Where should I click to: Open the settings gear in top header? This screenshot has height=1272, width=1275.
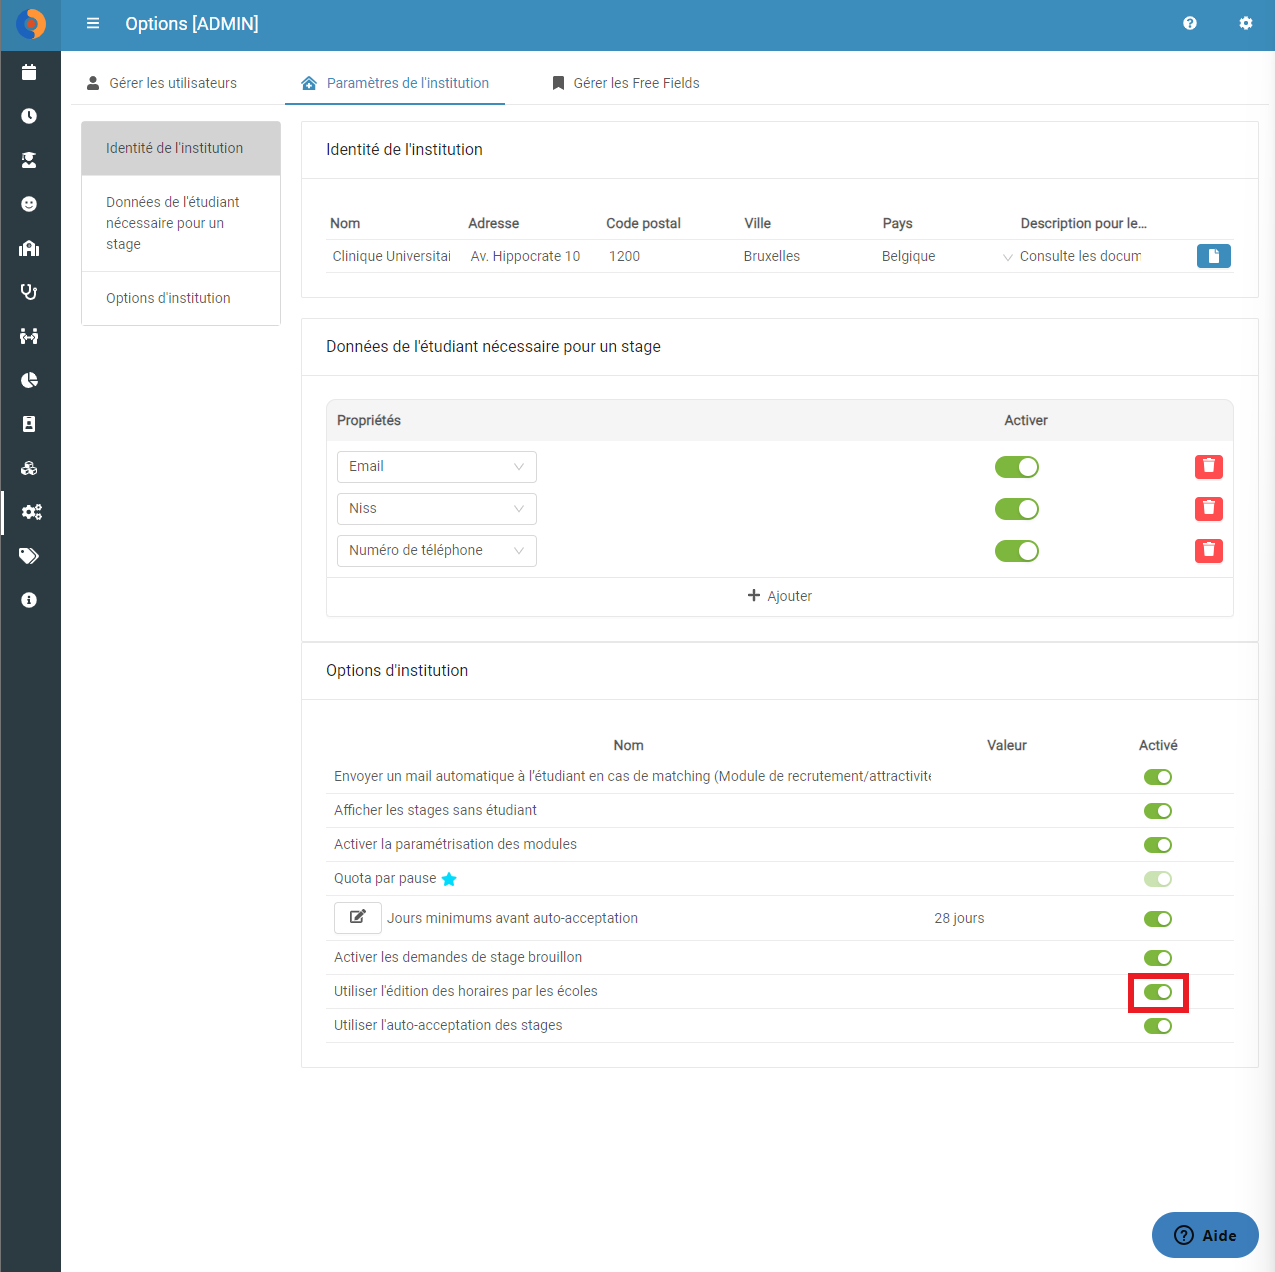click(1246, 23)
